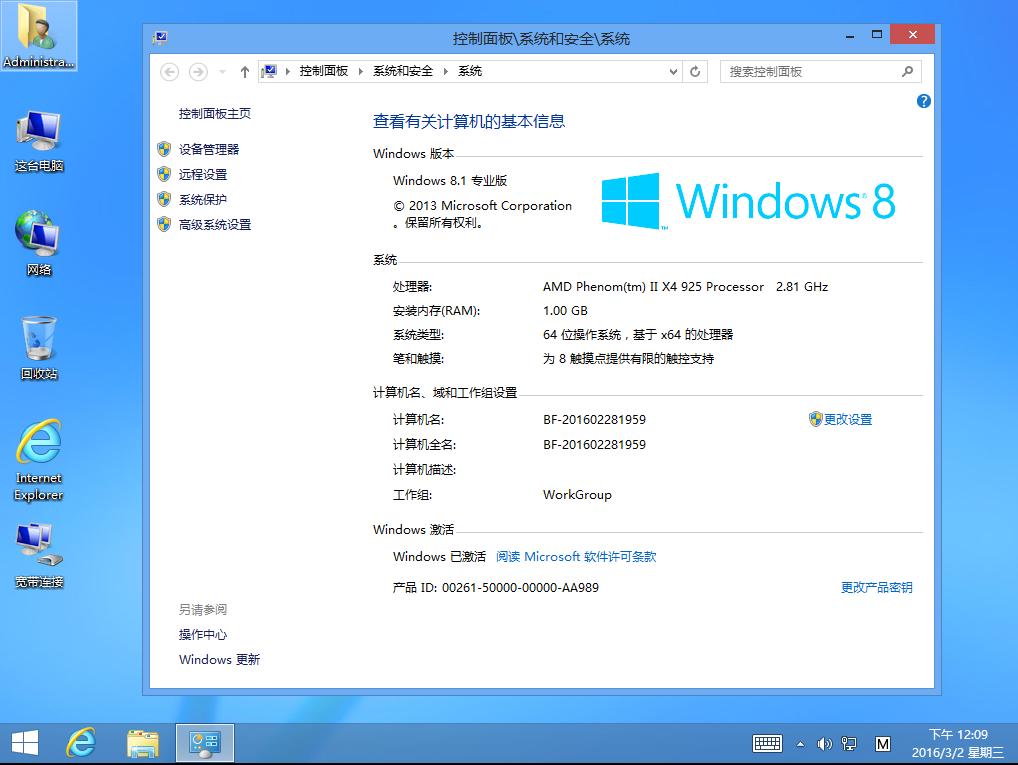
Task: Show hidden tray icons
Action: (x=801, y=744)
